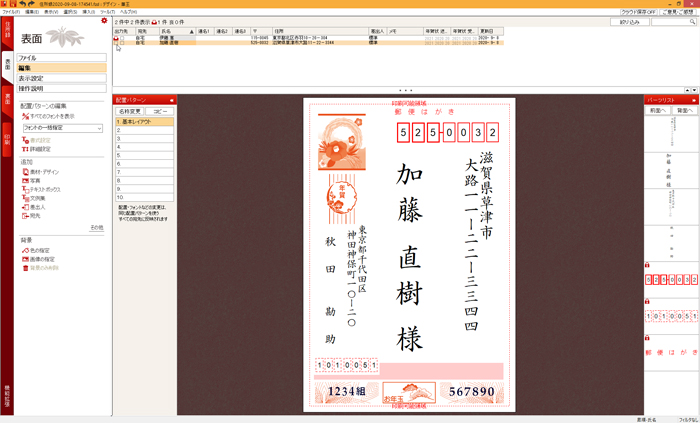Collapse the 配置パターン panel
This screenshot has width=700, height=423.
(x=172, y=100)
